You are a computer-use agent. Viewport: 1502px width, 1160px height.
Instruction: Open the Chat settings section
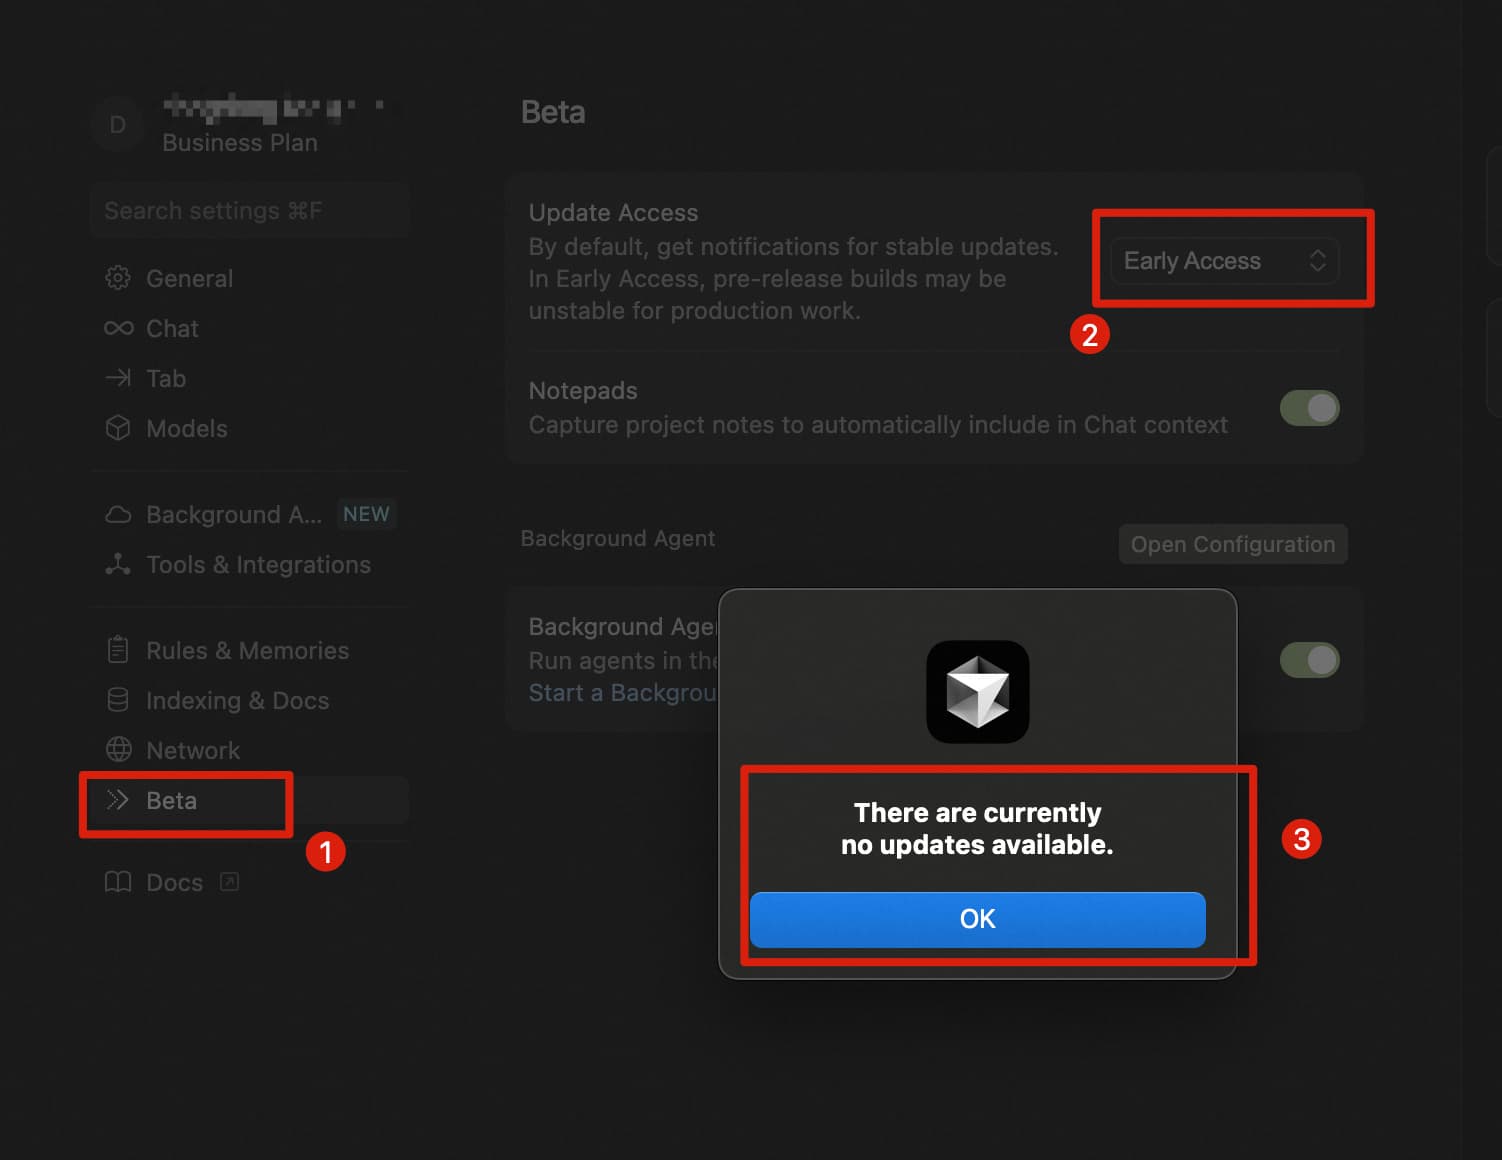[x=250, y=328]
